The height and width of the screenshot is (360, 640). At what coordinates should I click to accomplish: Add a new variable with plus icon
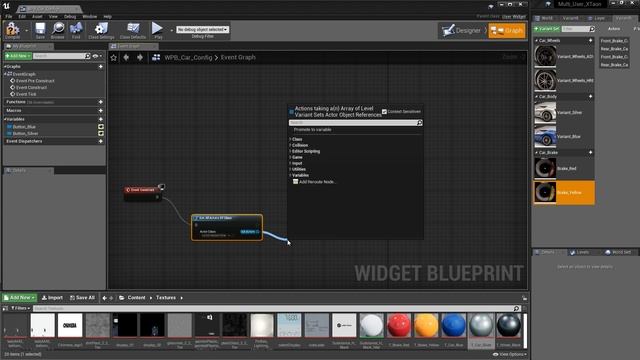pyautogui.click(x=101, y=119)
